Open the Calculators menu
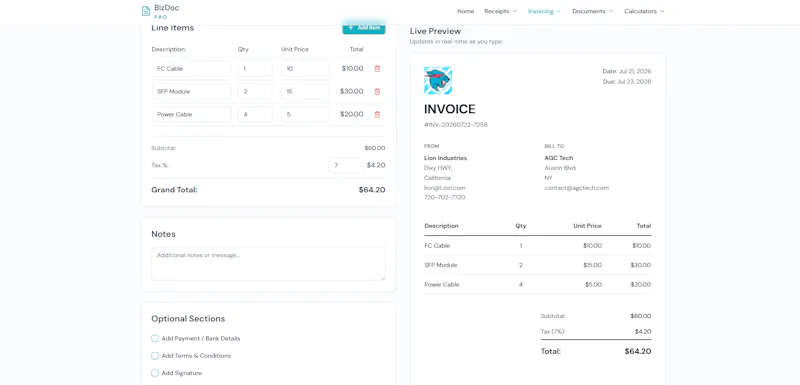Image resolution: width=800 pixels, height=385 pixels. pyautogui.click(x=644, y=11)
